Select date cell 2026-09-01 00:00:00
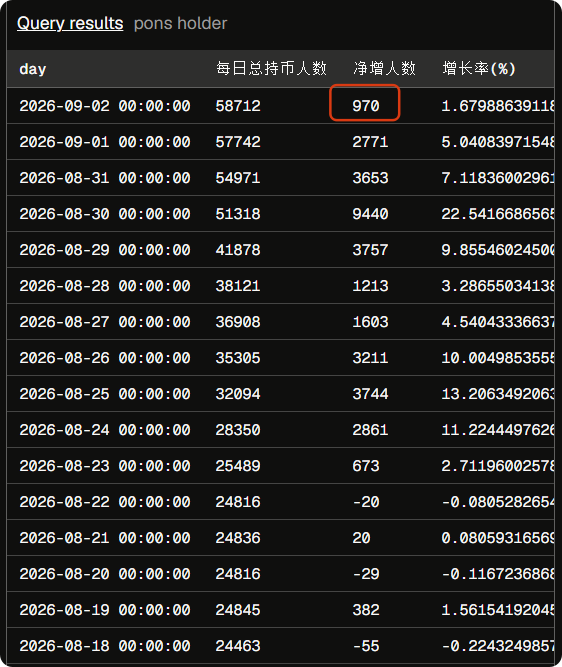562x667 pixels. pos(105,142)
